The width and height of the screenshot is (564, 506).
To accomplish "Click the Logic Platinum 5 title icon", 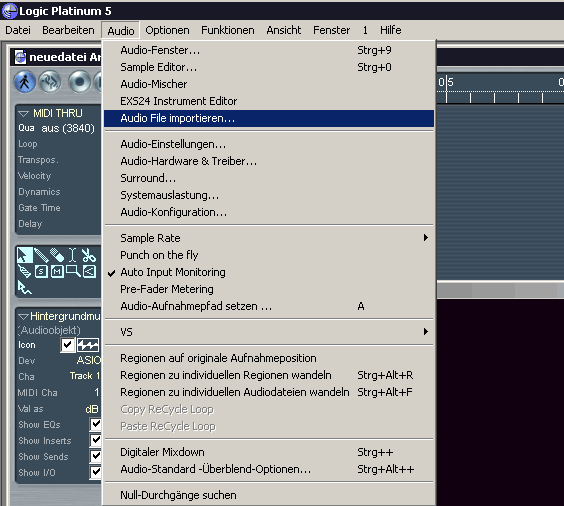I will click(9, 11).
